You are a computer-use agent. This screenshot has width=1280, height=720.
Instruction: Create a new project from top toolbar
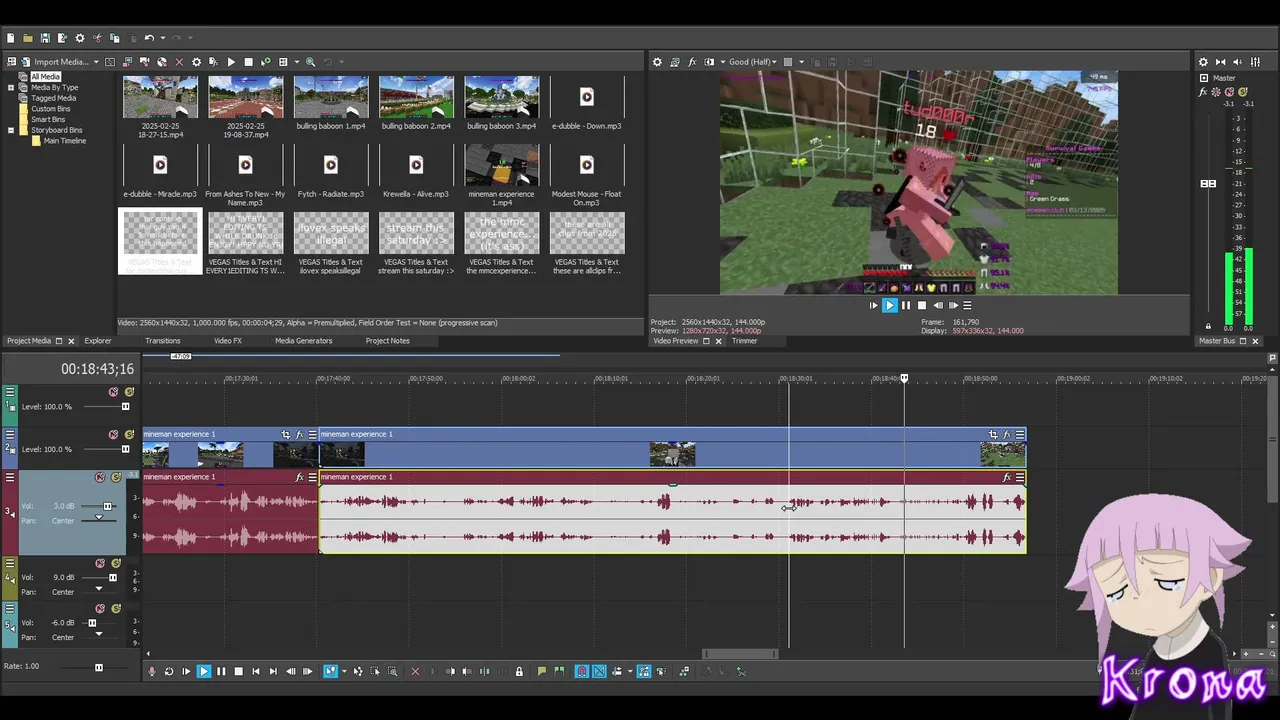point(11,38)
